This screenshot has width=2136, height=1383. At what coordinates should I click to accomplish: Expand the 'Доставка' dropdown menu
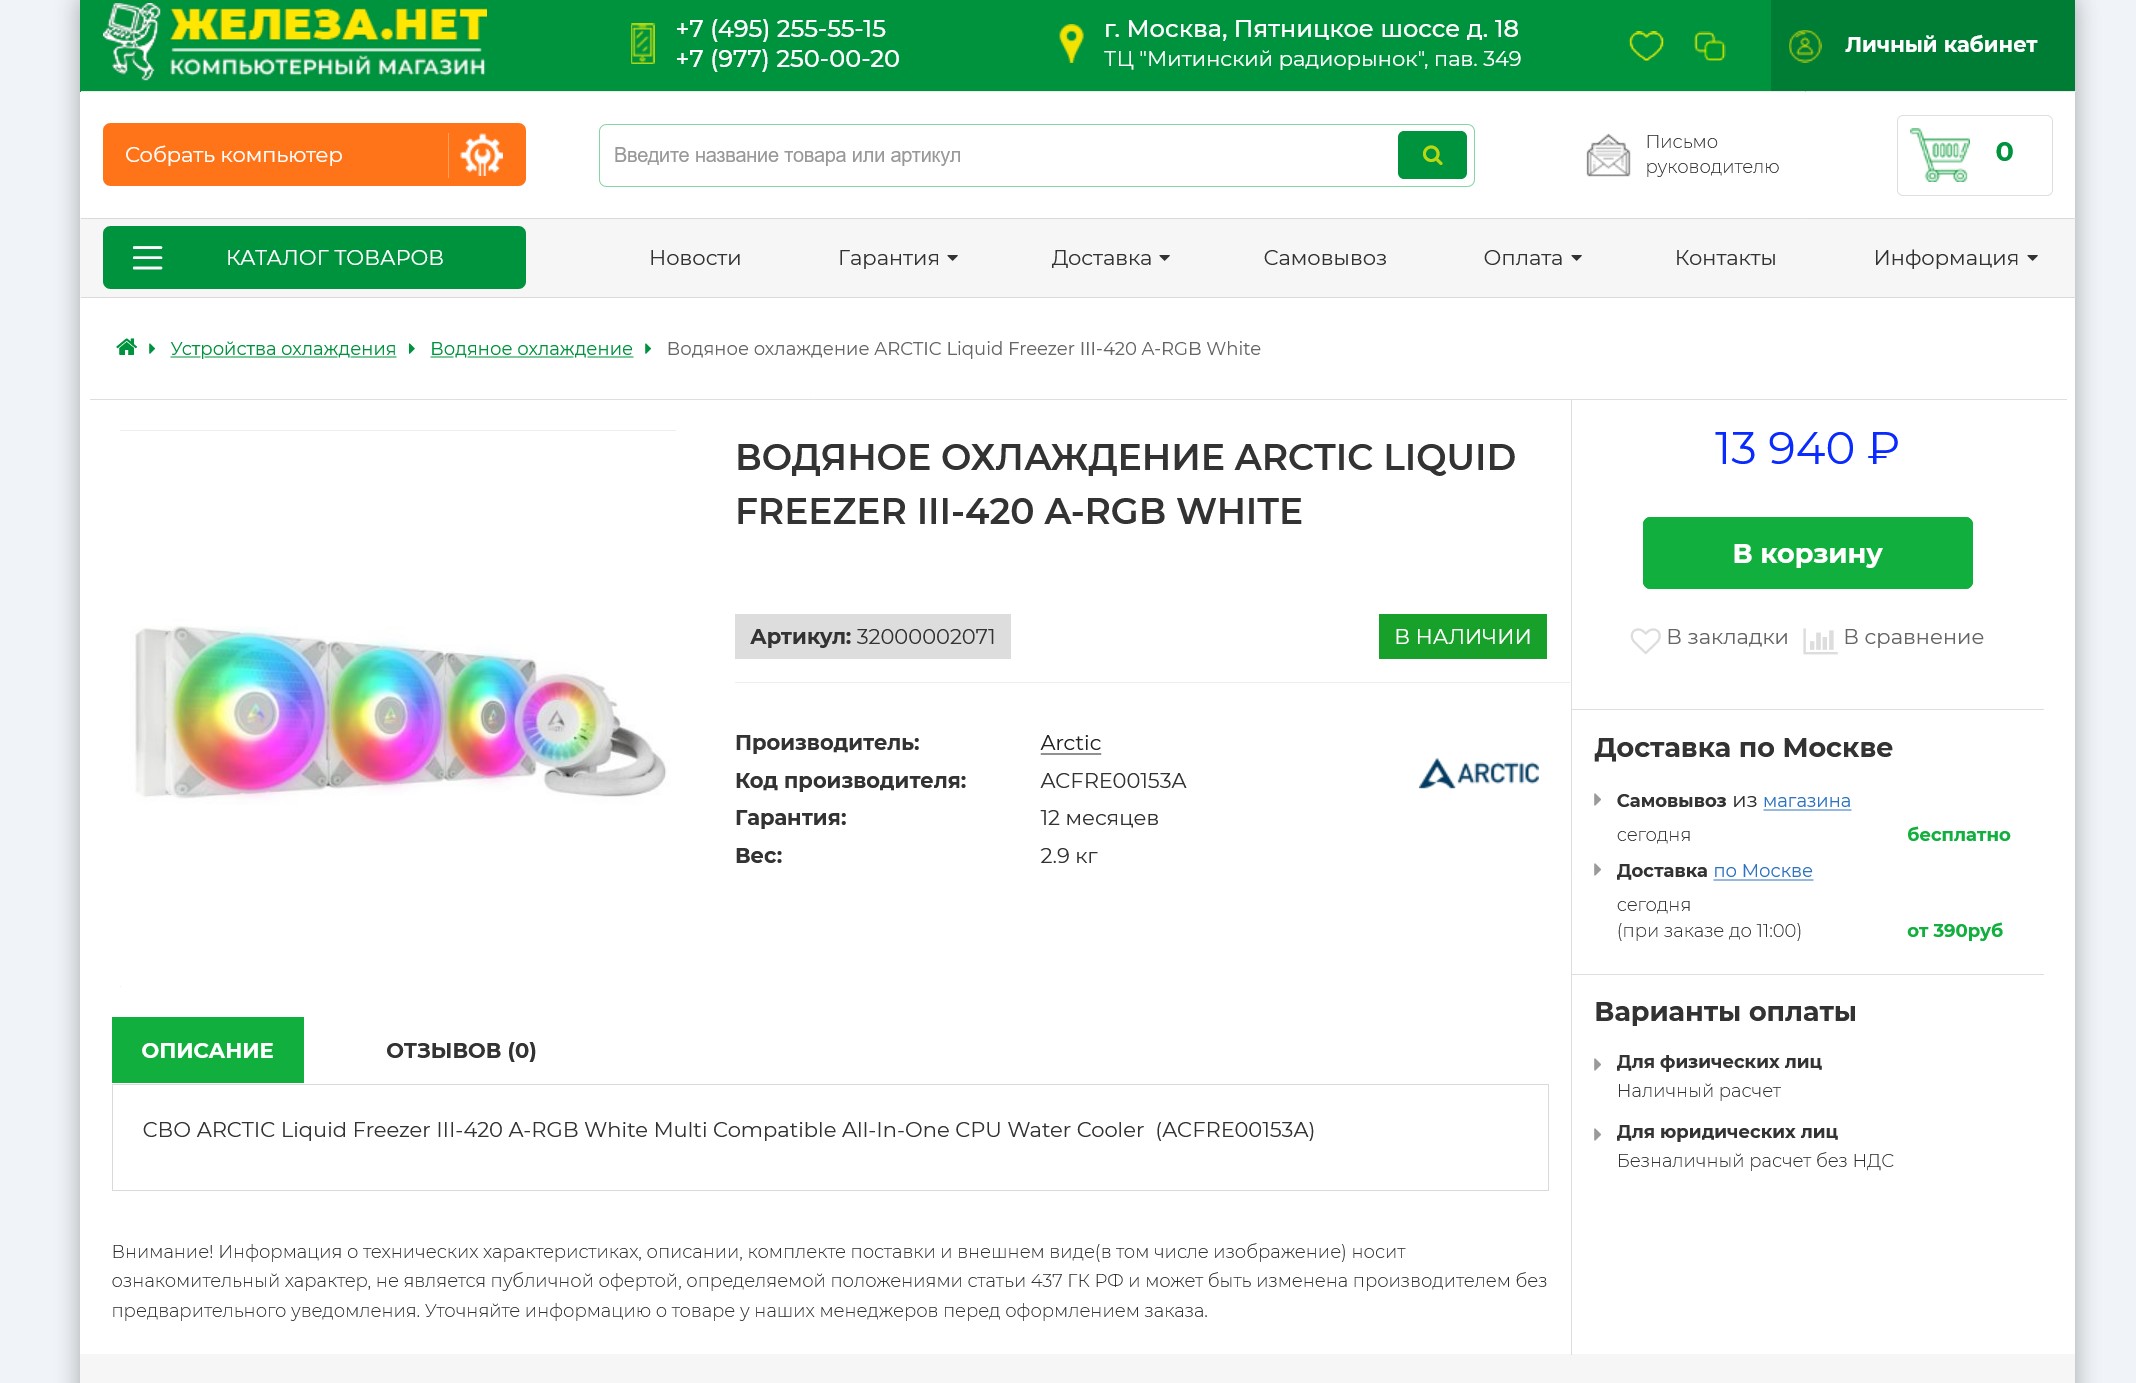click(x=1110, y=258)
